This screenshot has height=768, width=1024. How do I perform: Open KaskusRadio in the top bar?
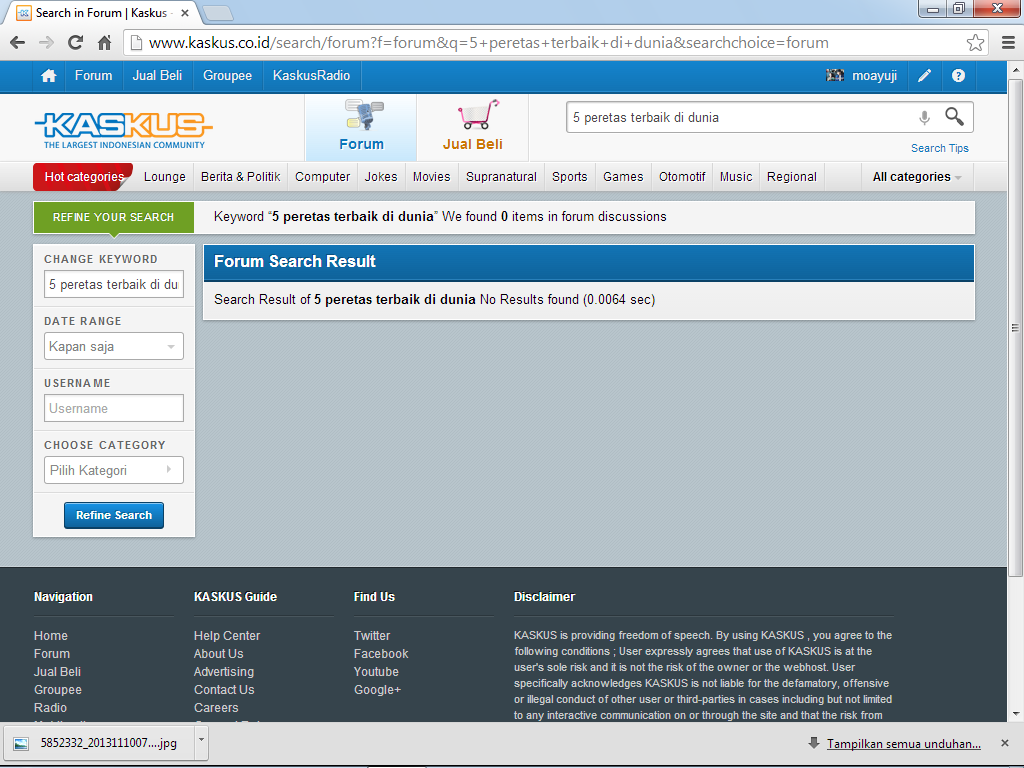click(312, 76)
